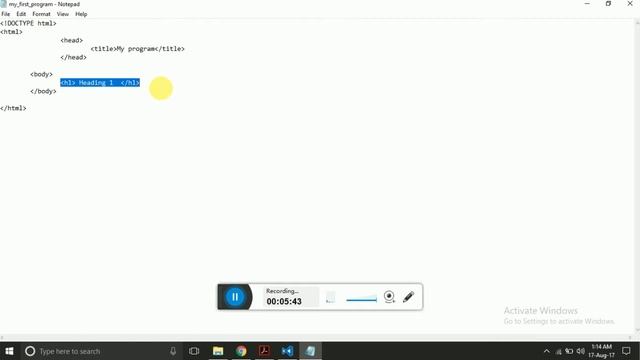Viewport: 640px width, 360px height.
Task: Click the power connection icon in tray
Action: click(569, 351)
